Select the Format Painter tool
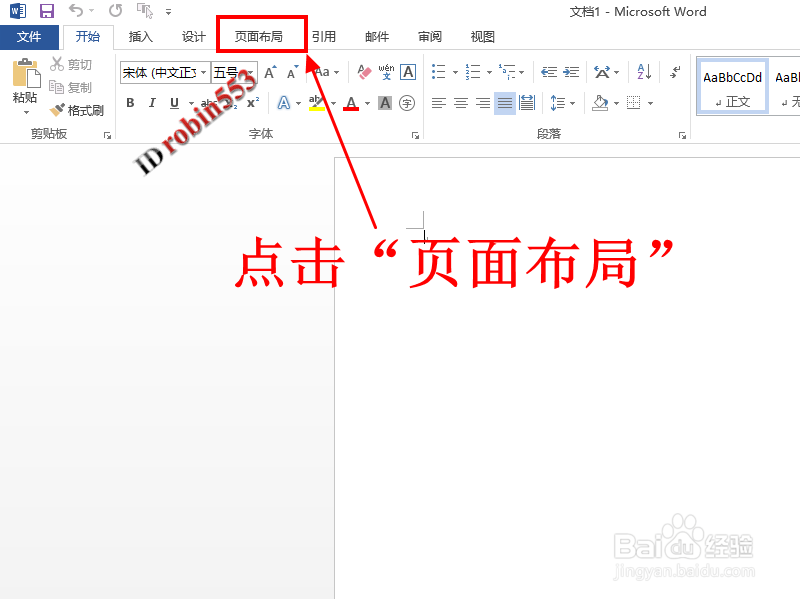Viewport: 800px width, 599px height. tap(75, 110)
